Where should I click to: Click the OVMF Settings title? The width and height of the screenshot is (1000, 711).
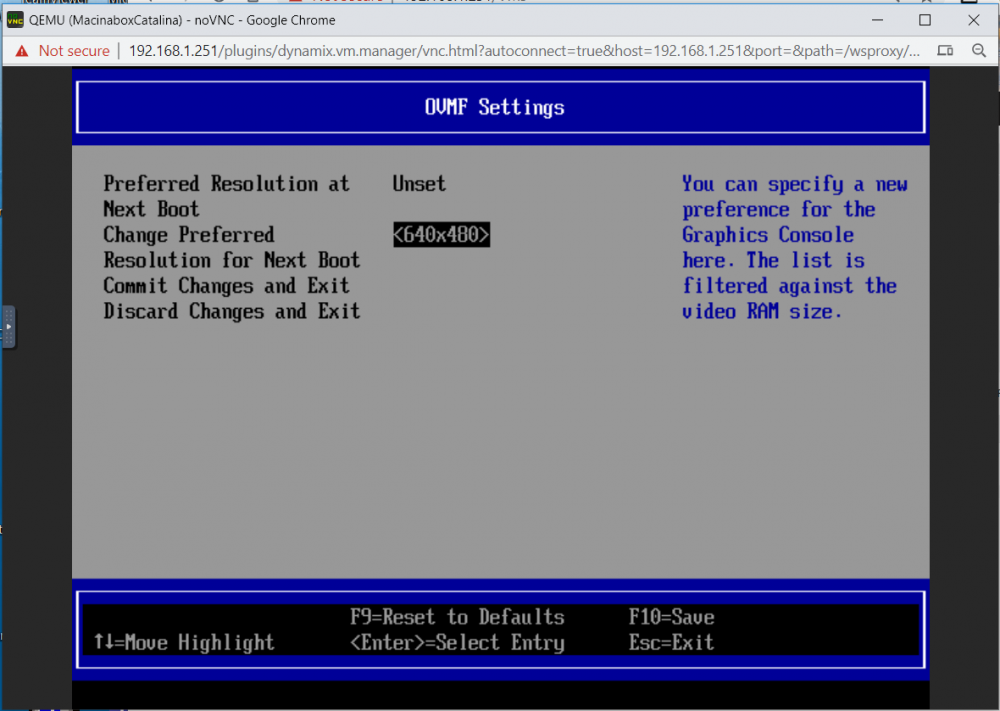[495, 107]
